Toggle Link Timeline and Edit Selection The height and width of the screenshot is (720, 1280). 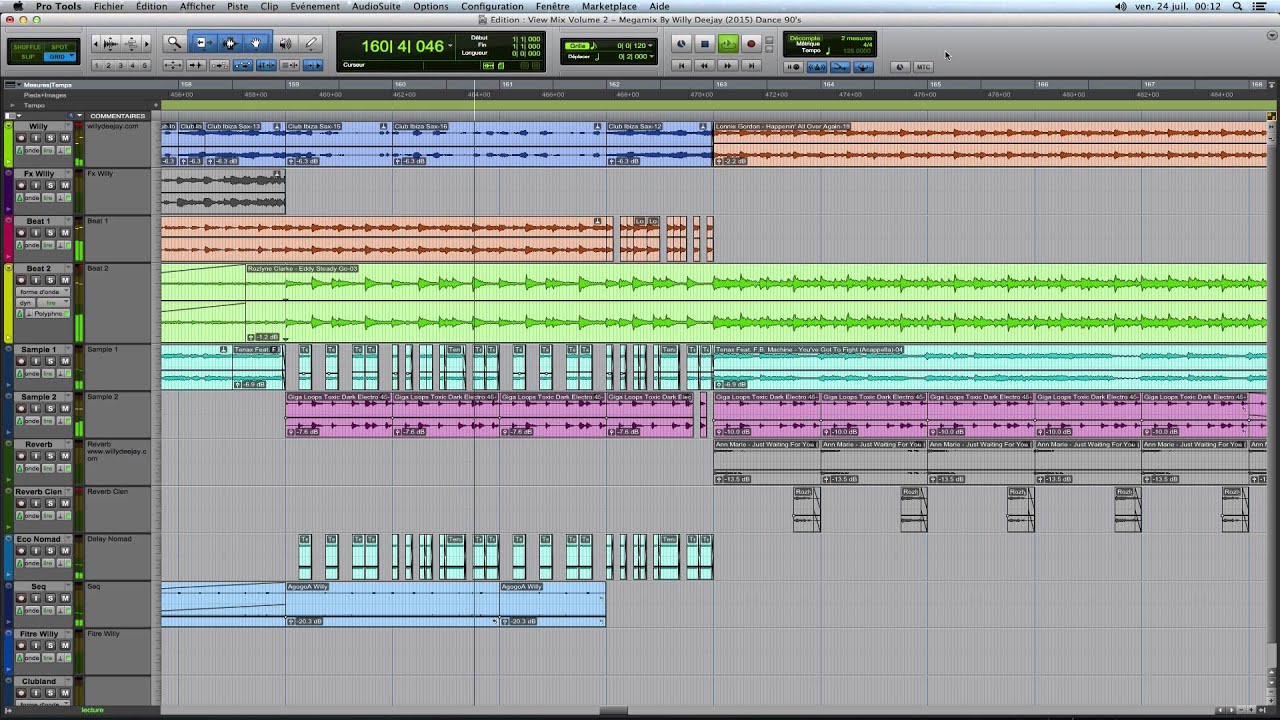(266, 65)
